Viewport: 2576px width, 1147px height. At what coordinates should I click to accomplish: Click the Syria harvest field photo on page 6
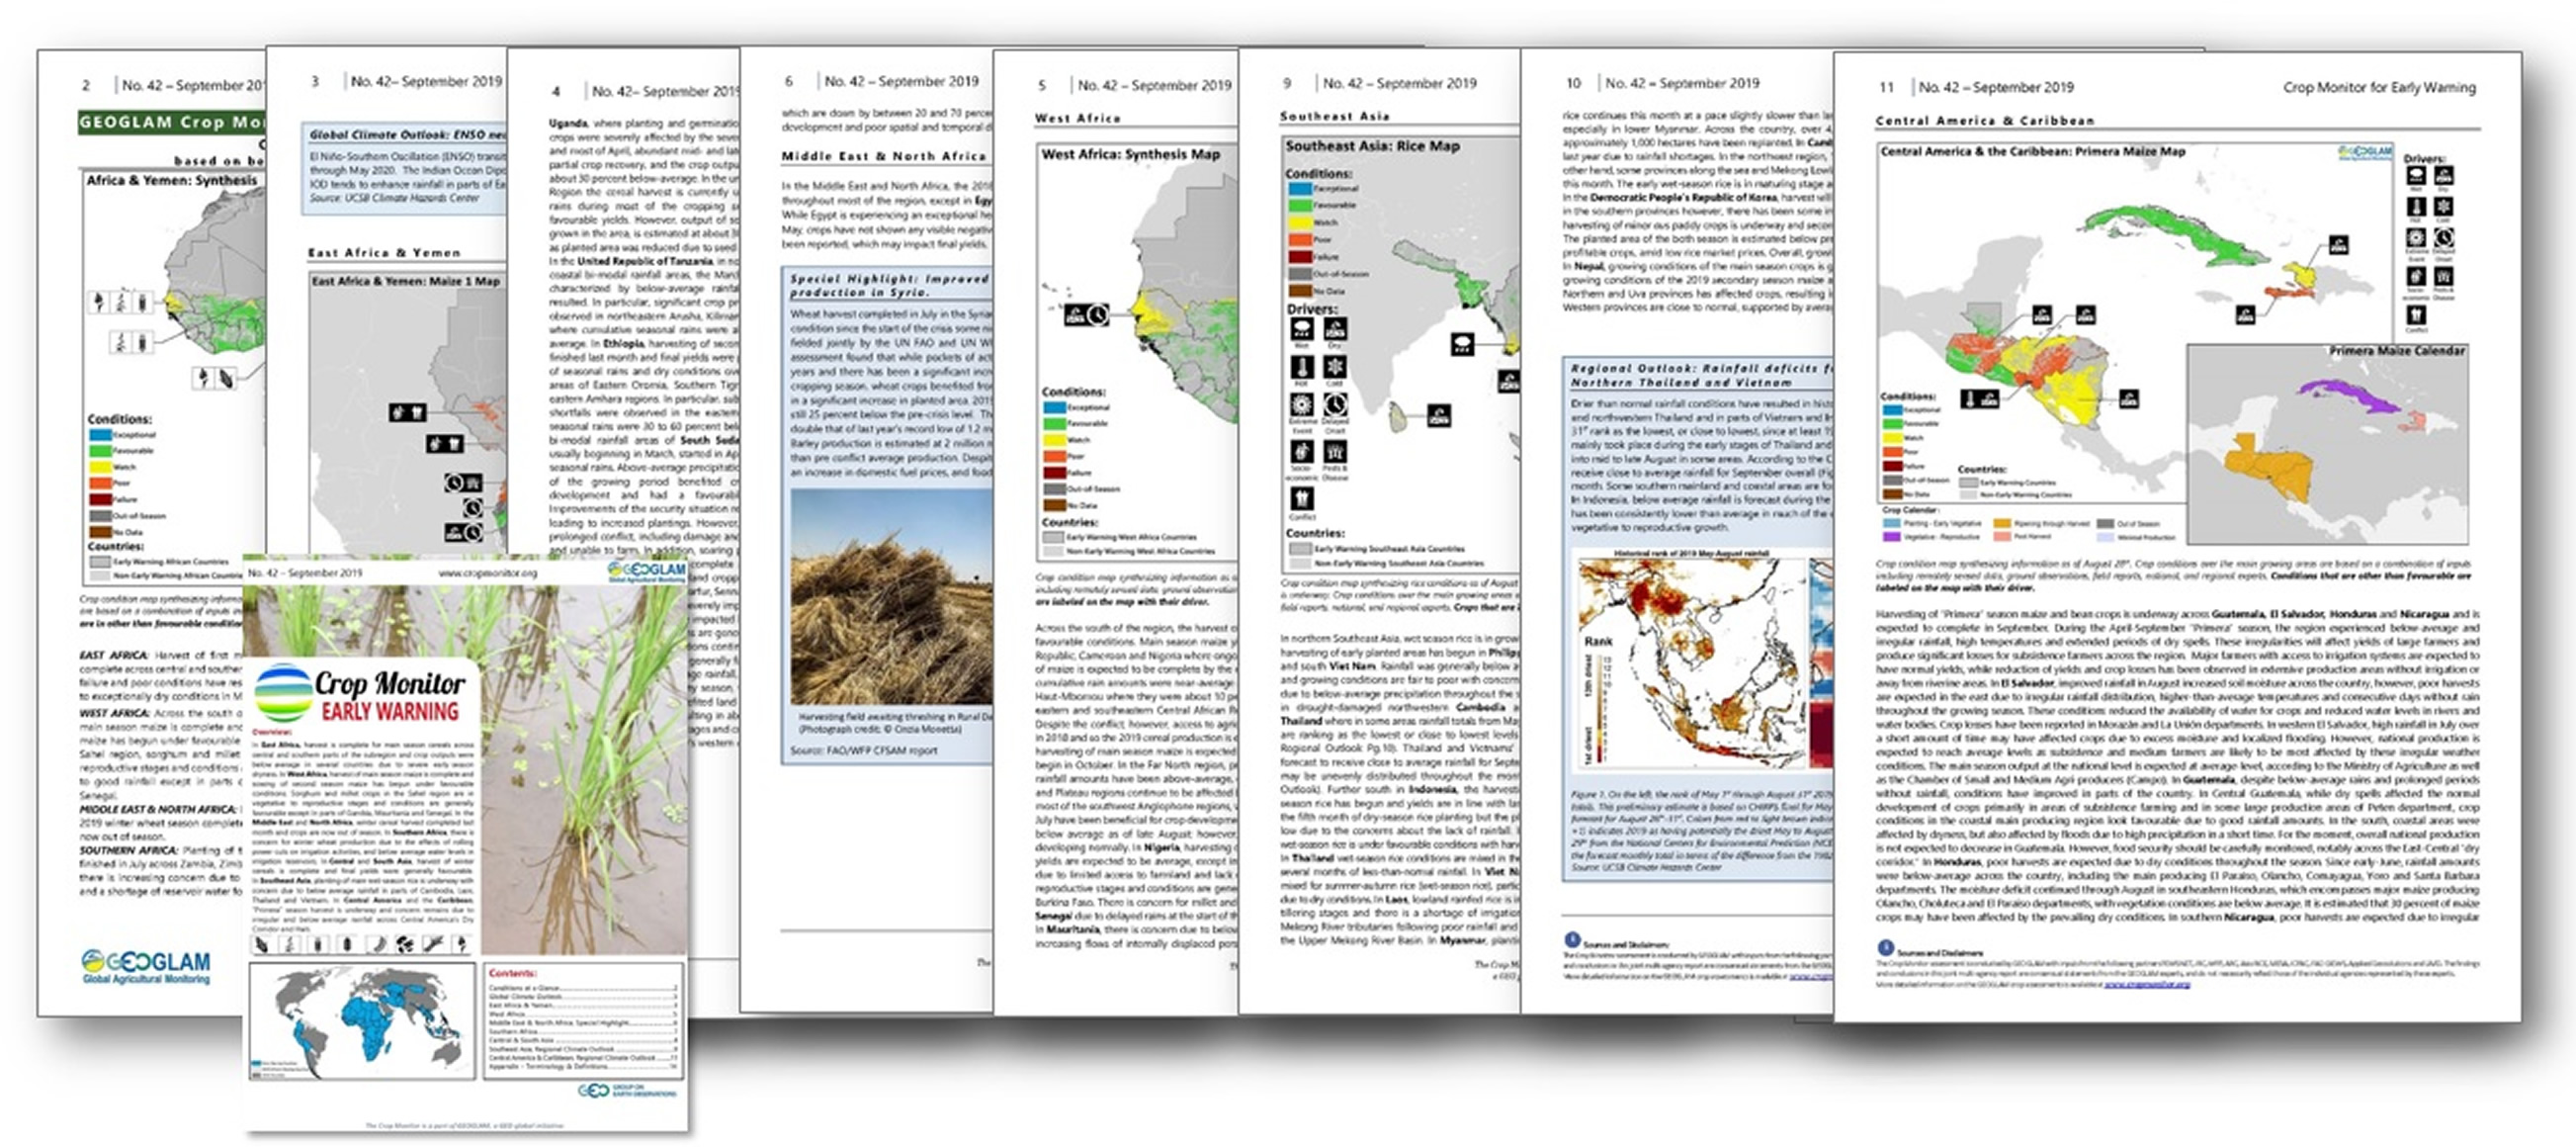point(891,597)
